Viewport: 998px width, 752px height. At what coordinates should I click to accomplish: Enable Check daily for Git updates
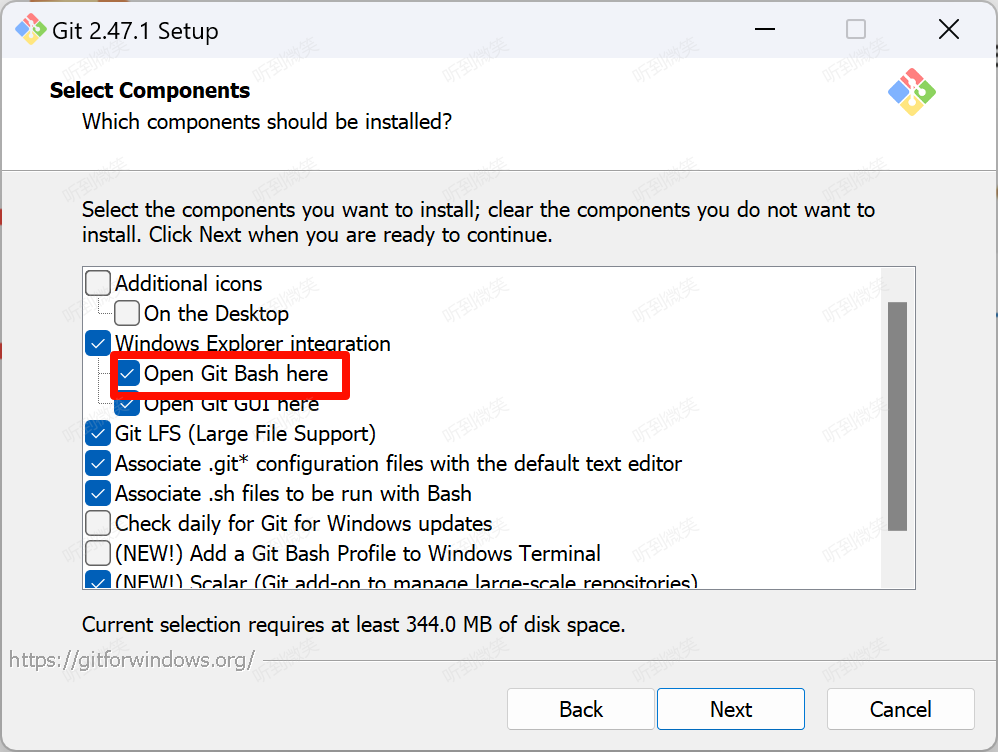[x=98, y=523]
